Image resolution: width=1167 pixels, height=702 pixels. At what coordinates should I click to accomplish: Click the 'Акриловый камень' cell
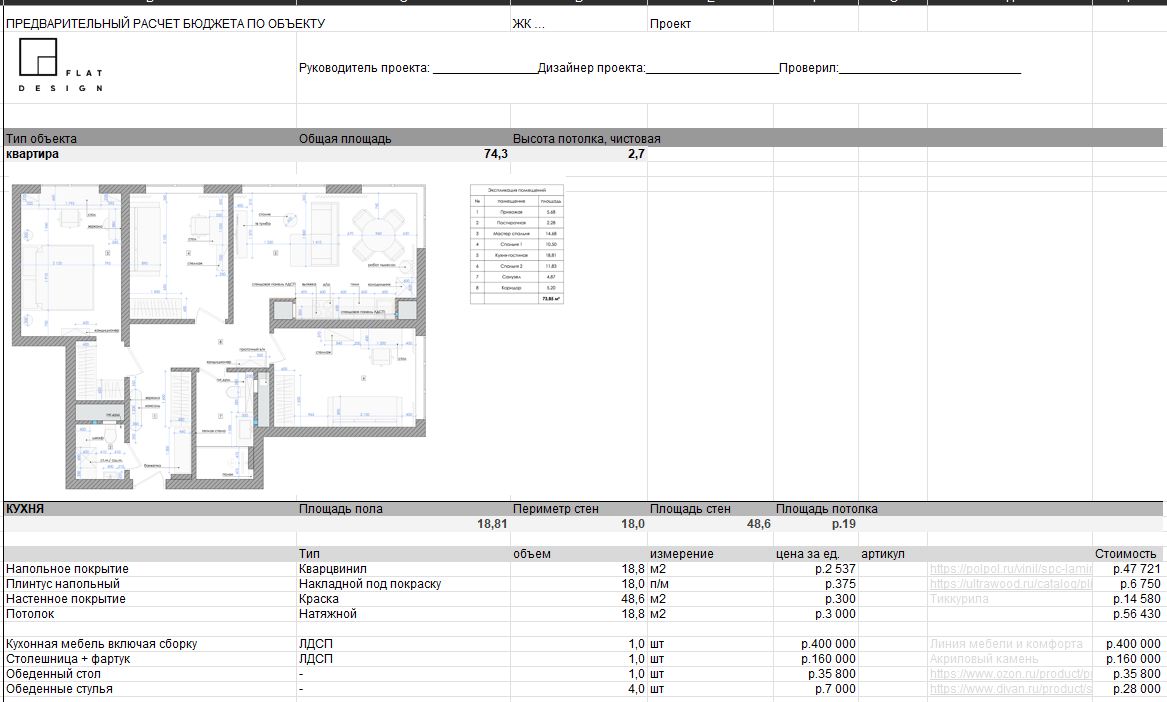(x=984, y=659)
